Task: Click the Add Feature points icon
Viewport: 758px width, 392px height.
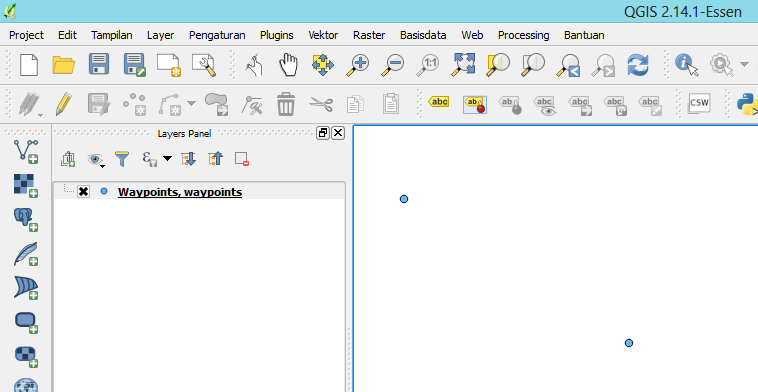Action: pyautogui.click(x=134, y=103)
